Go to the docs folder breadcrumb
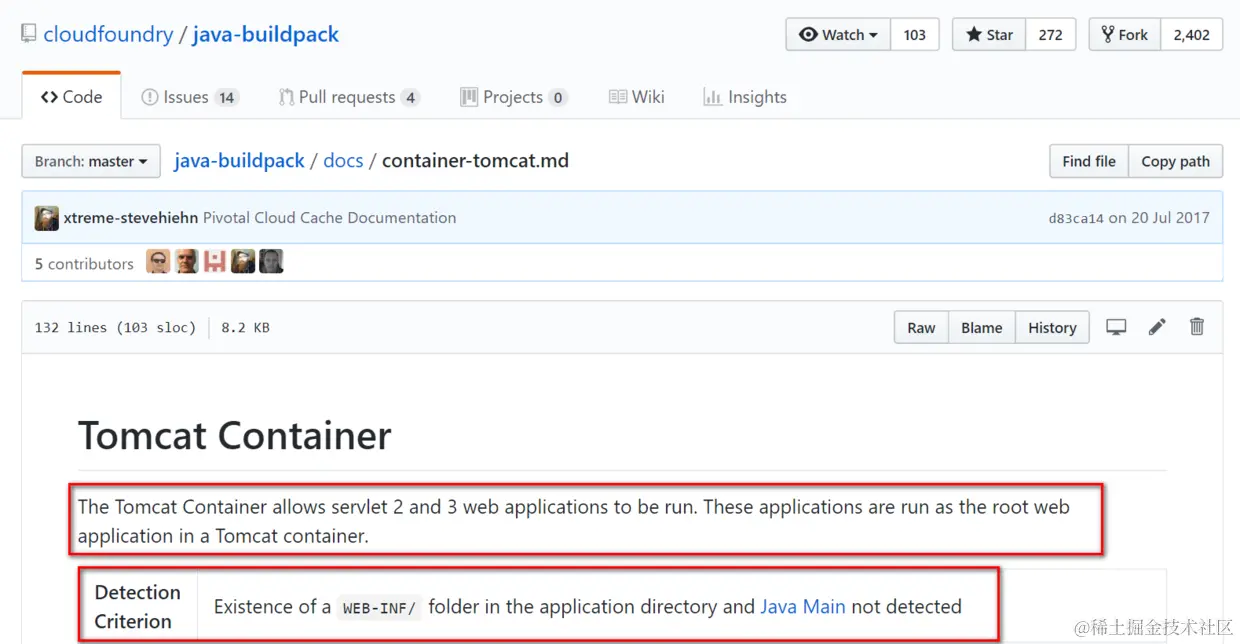Screen dimensions: 1240x644 click(x=343, y=161)
